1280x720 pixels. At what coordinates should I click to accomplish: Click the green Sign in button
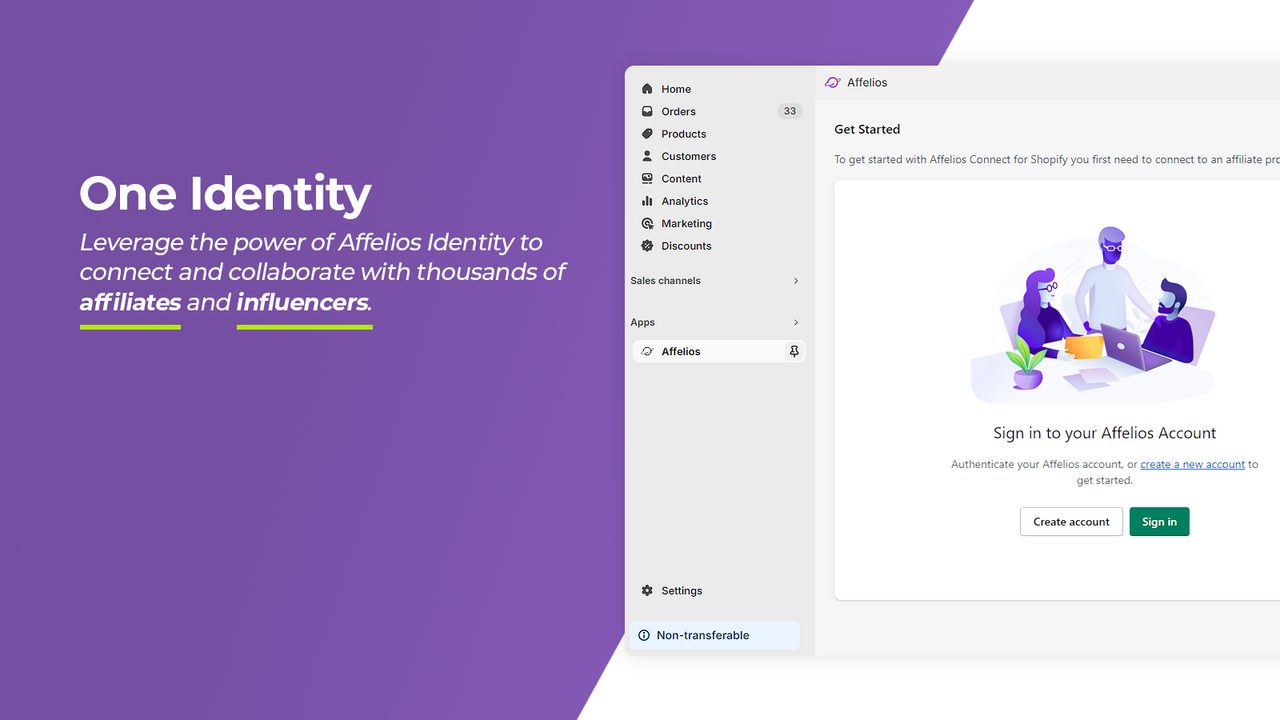coord(1159,522)
